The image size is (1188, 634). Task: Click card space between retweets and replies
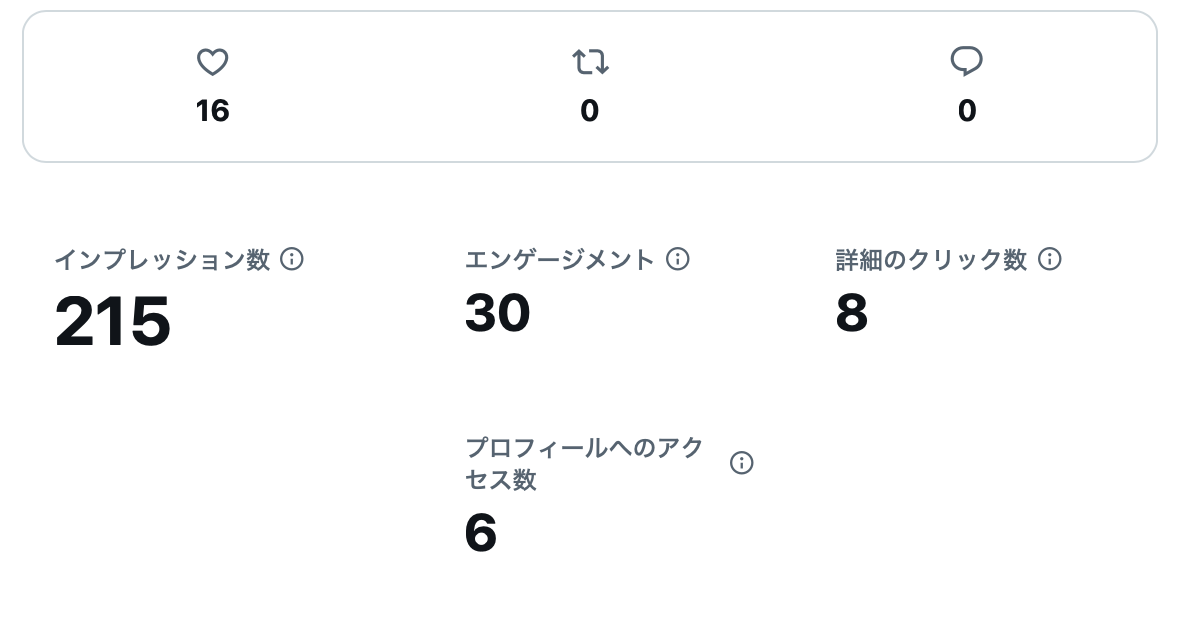point(778,87)
